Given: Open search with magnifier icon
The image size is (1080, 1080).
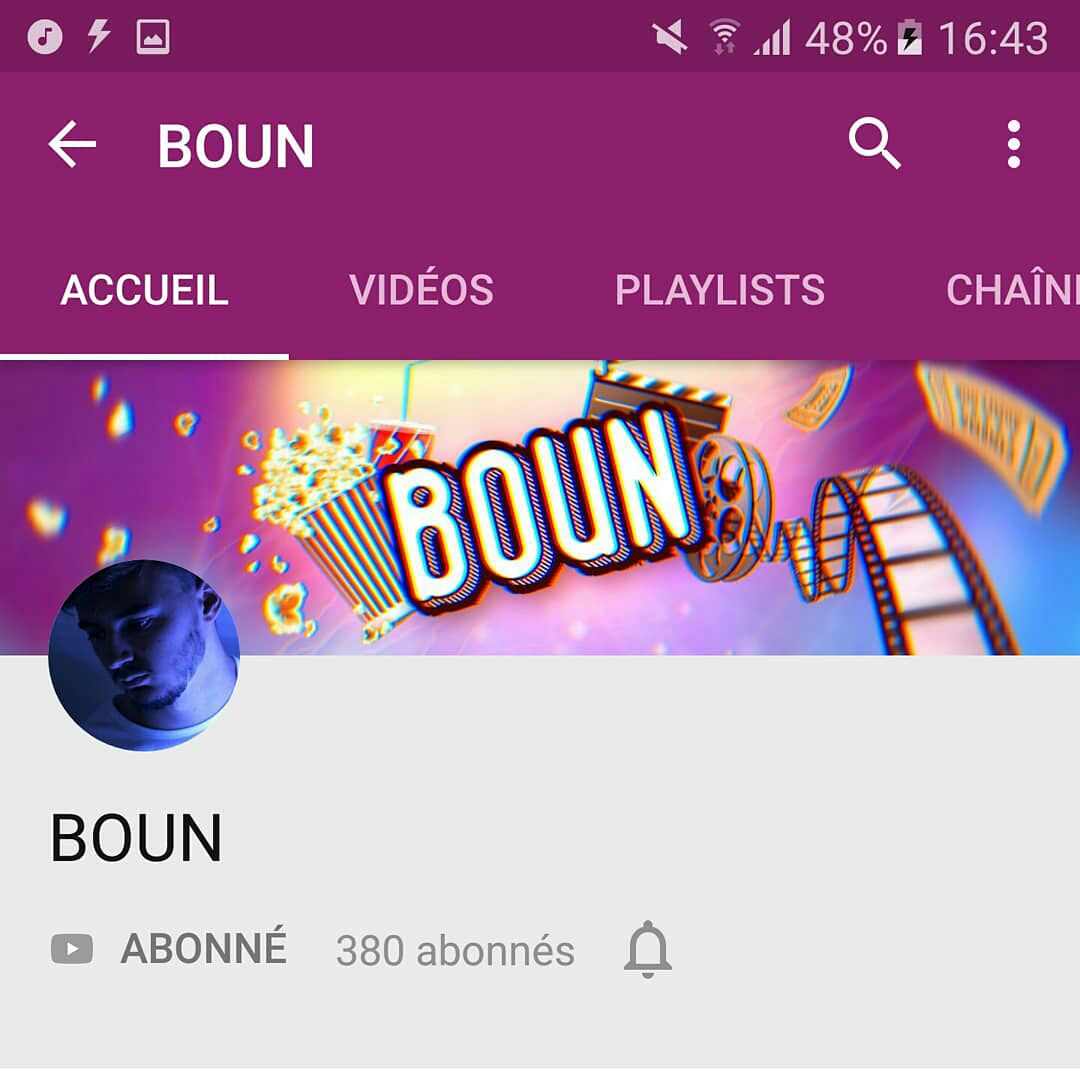Looking at the screenshot, I should pos(874,143).
